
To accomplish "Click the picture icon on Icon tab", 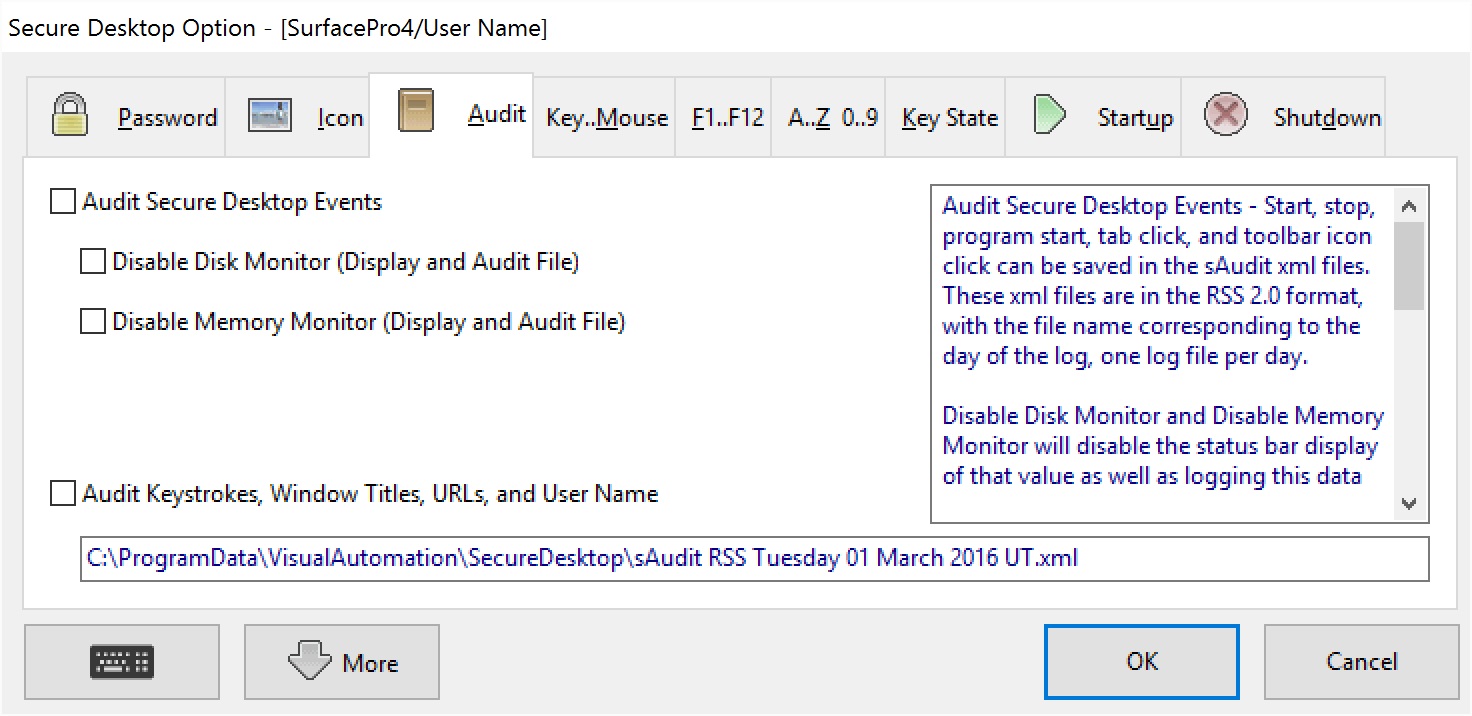I will pos(269,116).
